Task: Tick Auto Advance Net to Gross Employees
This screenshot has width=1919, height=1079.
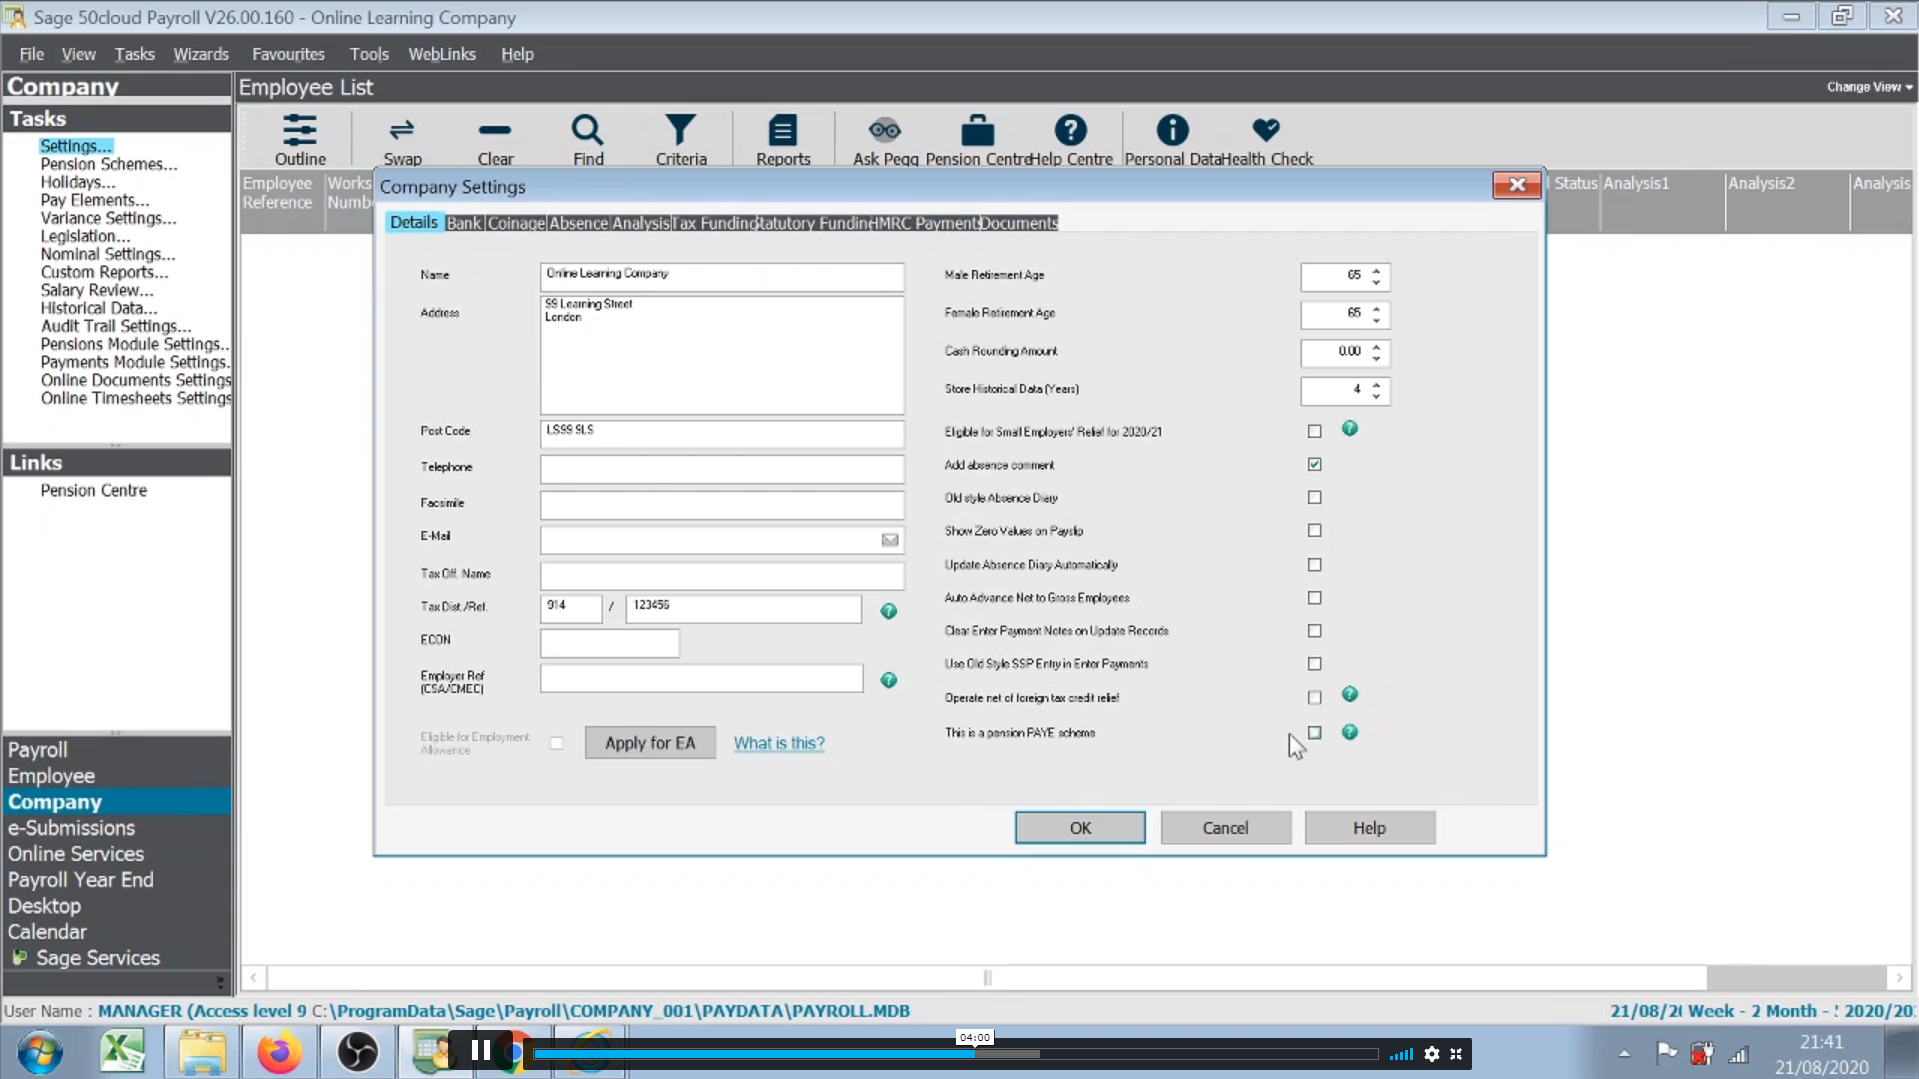Action: 1314,597
